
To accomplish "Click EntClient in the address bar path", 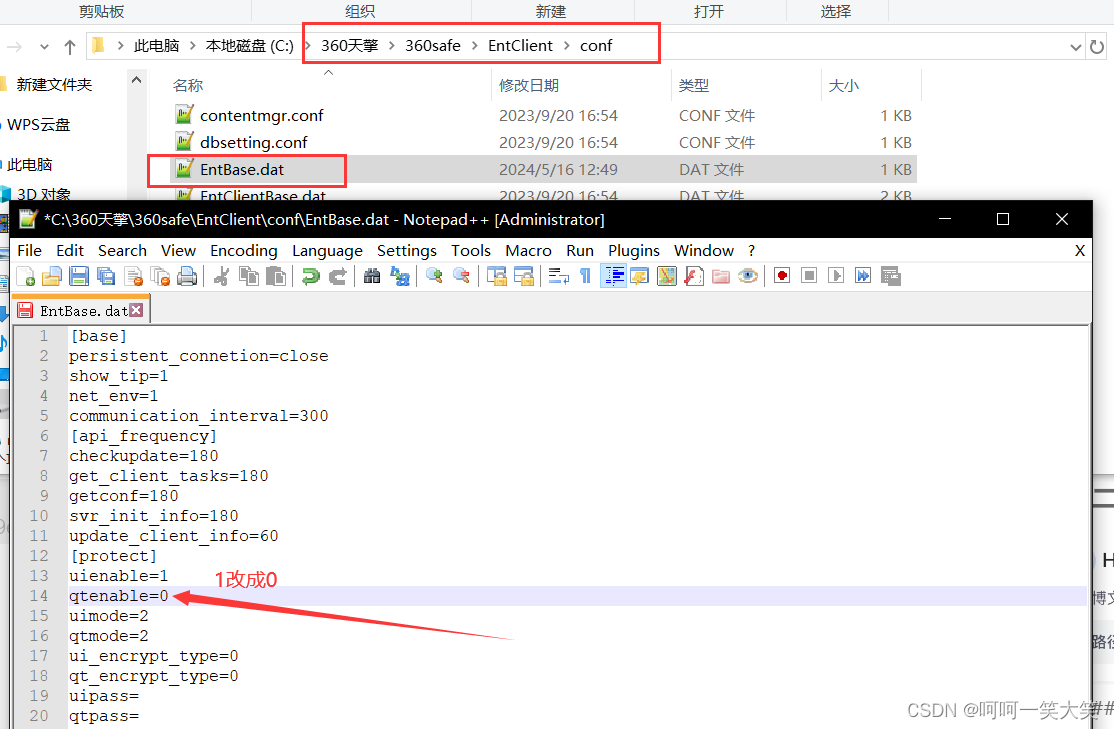I will pyautogui.click(x=520, y=45).
